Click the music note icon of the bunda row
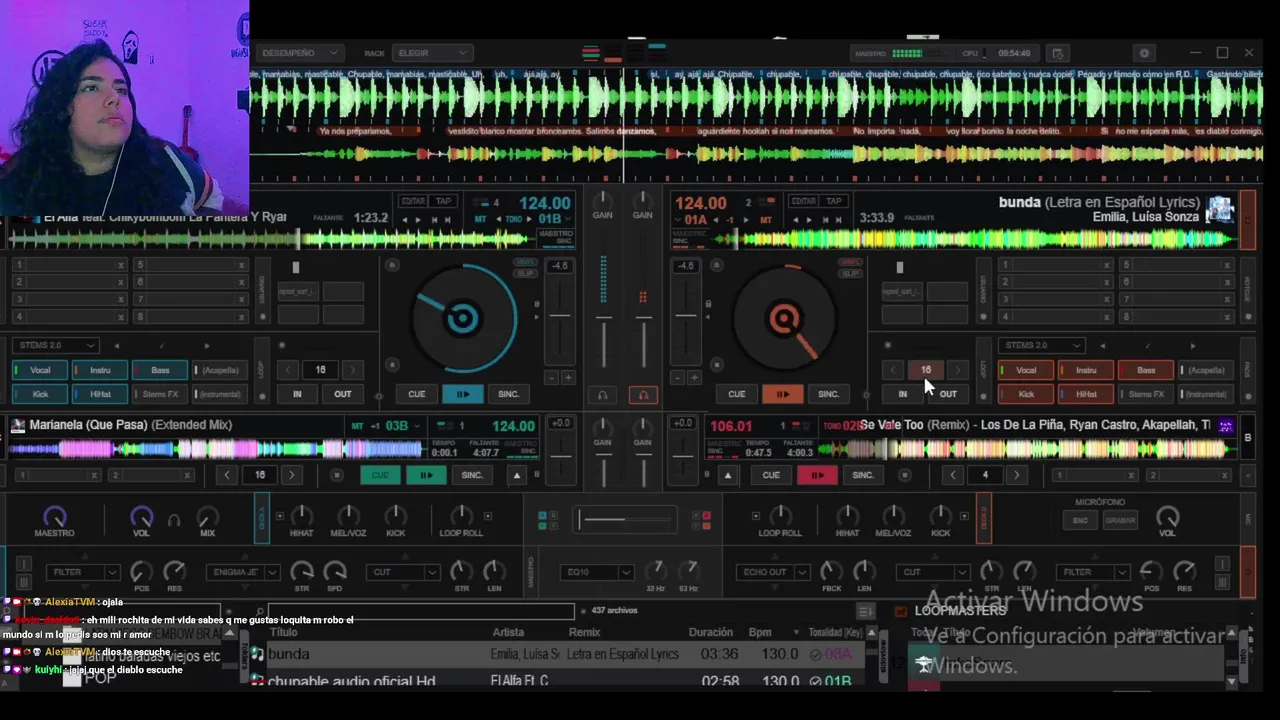Viewport: 1280px width, 720px height. pyautogui.click(x=257, y=654)
